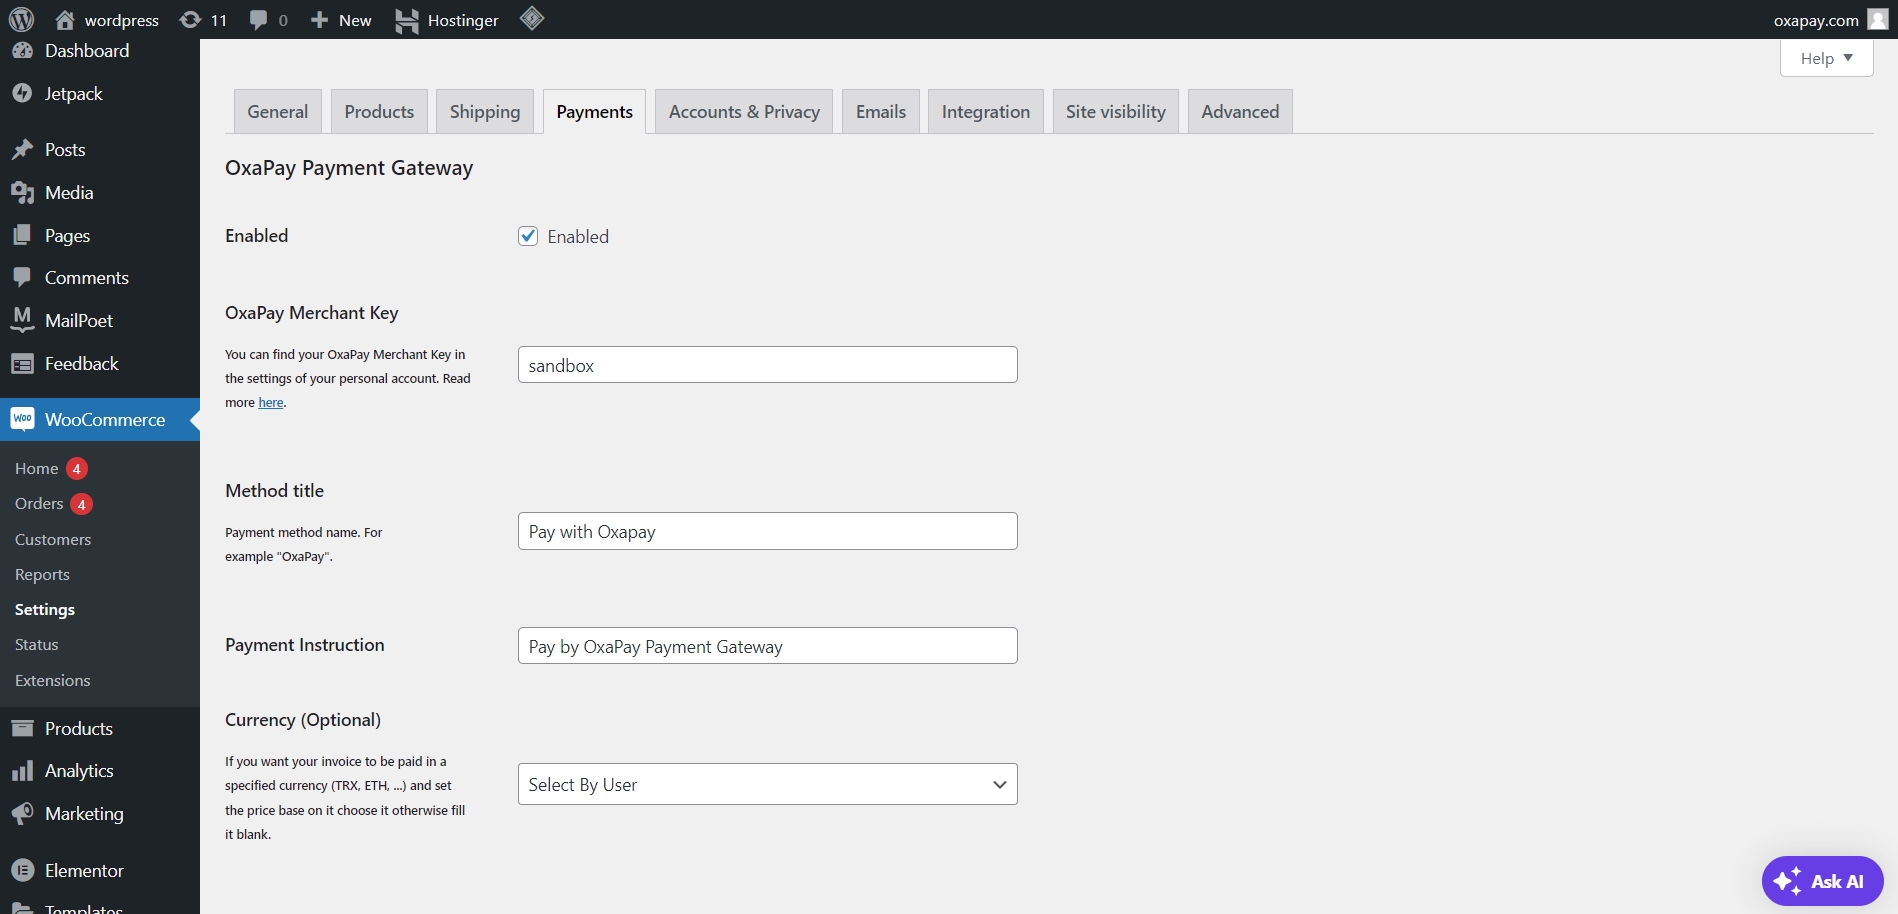
Task: Open the New content menu
Action: click(341, 20)
